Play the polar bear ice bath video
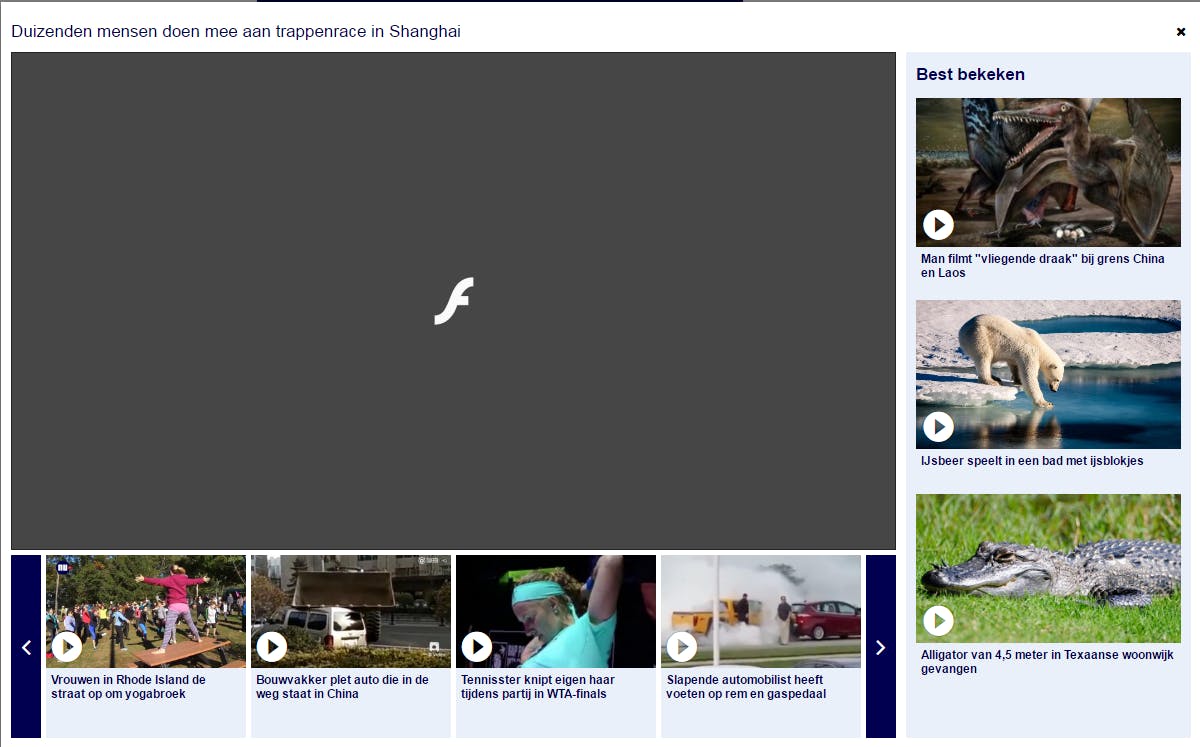This screenshot has width=1200, height=747. click(x=938, y=427)
